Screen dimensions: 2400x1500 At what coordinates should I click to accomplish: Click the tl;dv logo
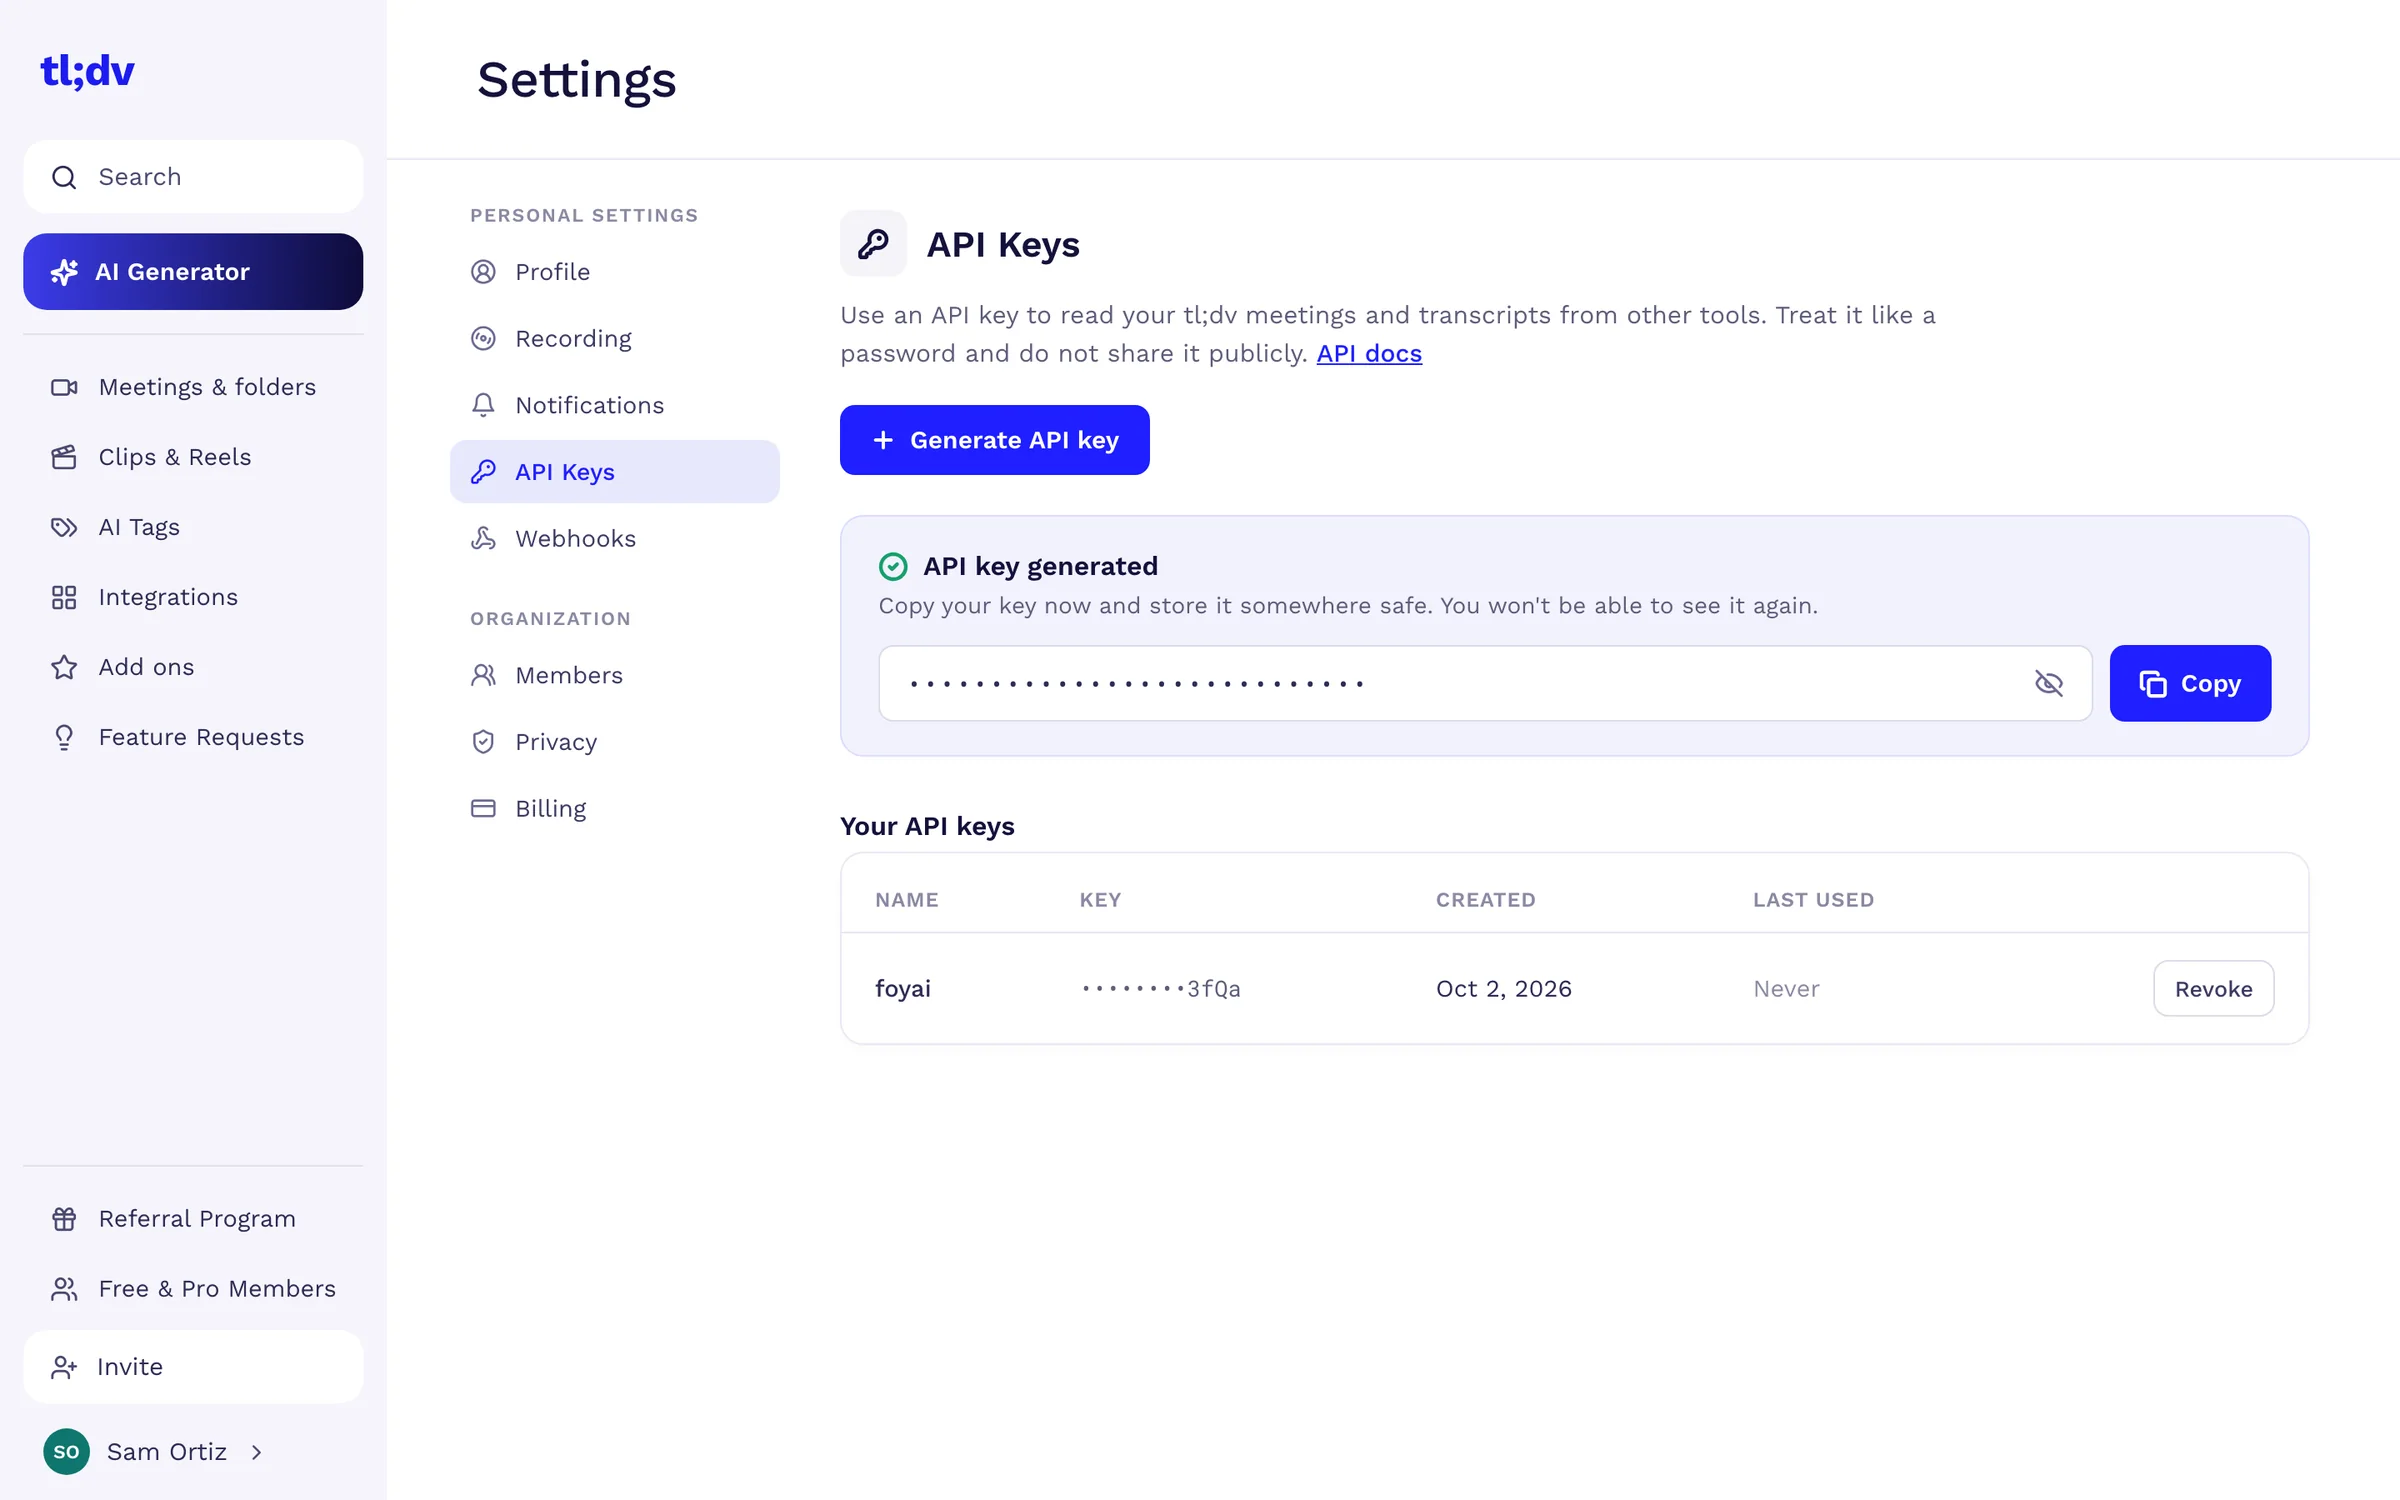[87, 71]
